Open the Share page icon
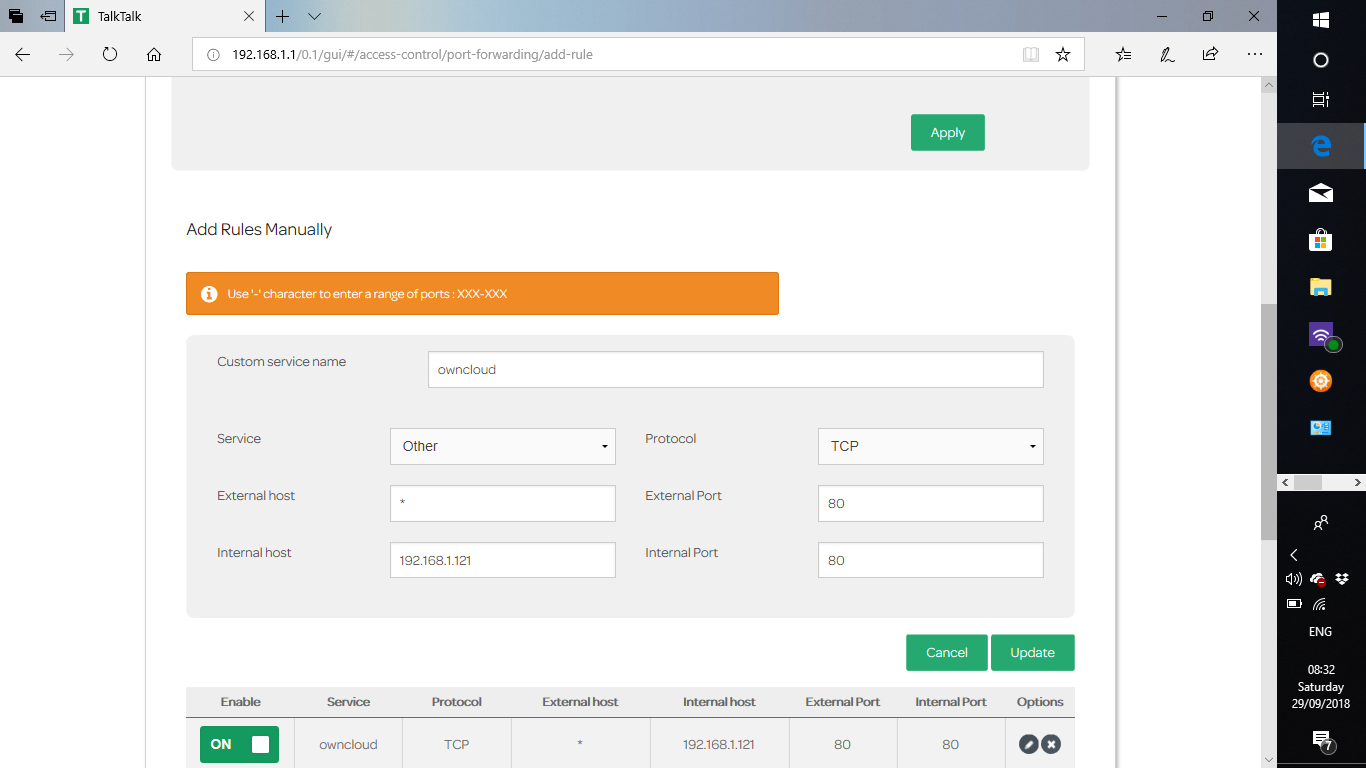 click(1210, 55)
